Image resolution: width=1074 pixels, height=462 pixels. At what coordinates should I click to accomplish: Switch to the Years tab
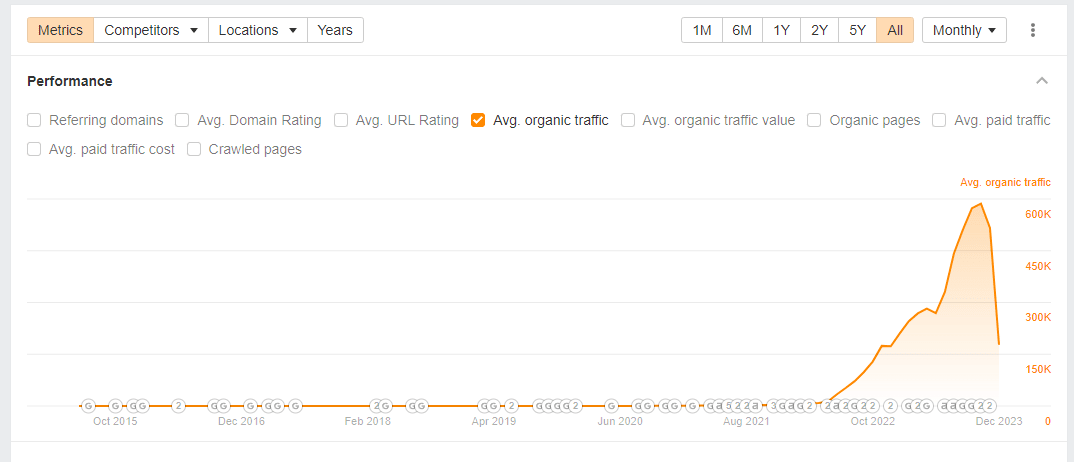pyautogui.click(x=335, y=30)
